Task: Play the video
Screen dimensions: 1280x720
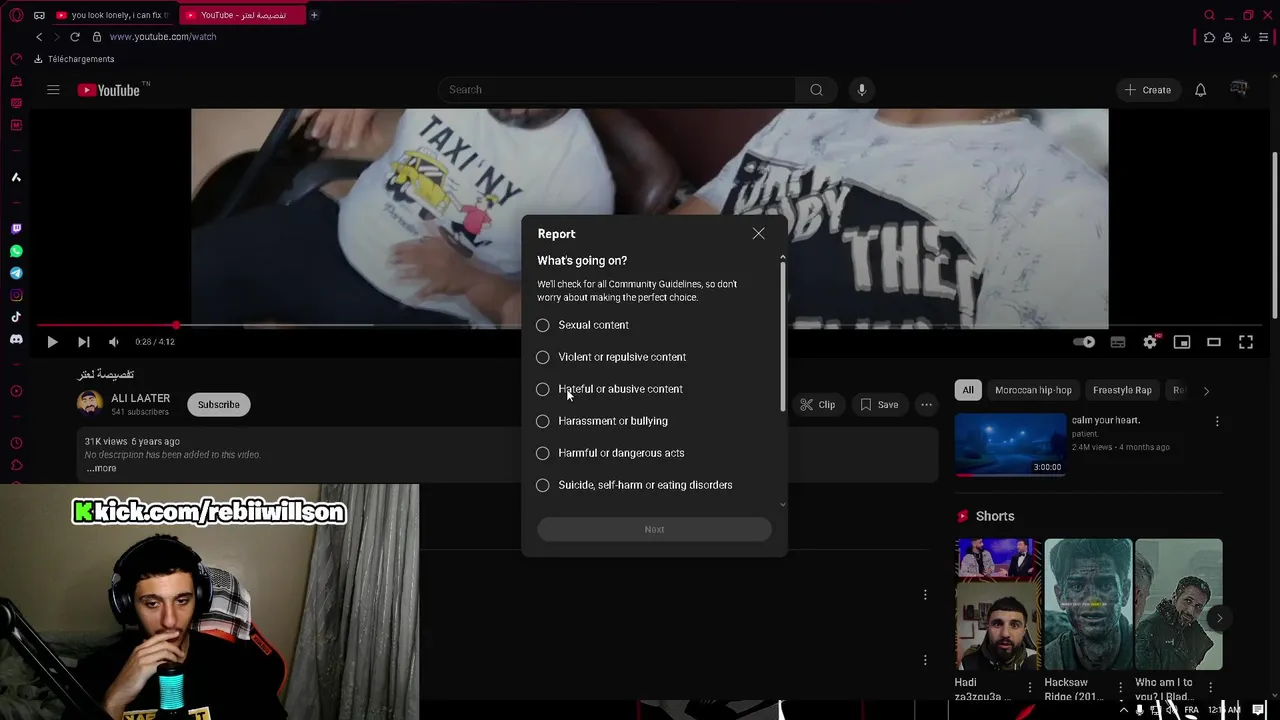Action: (52, 342)
